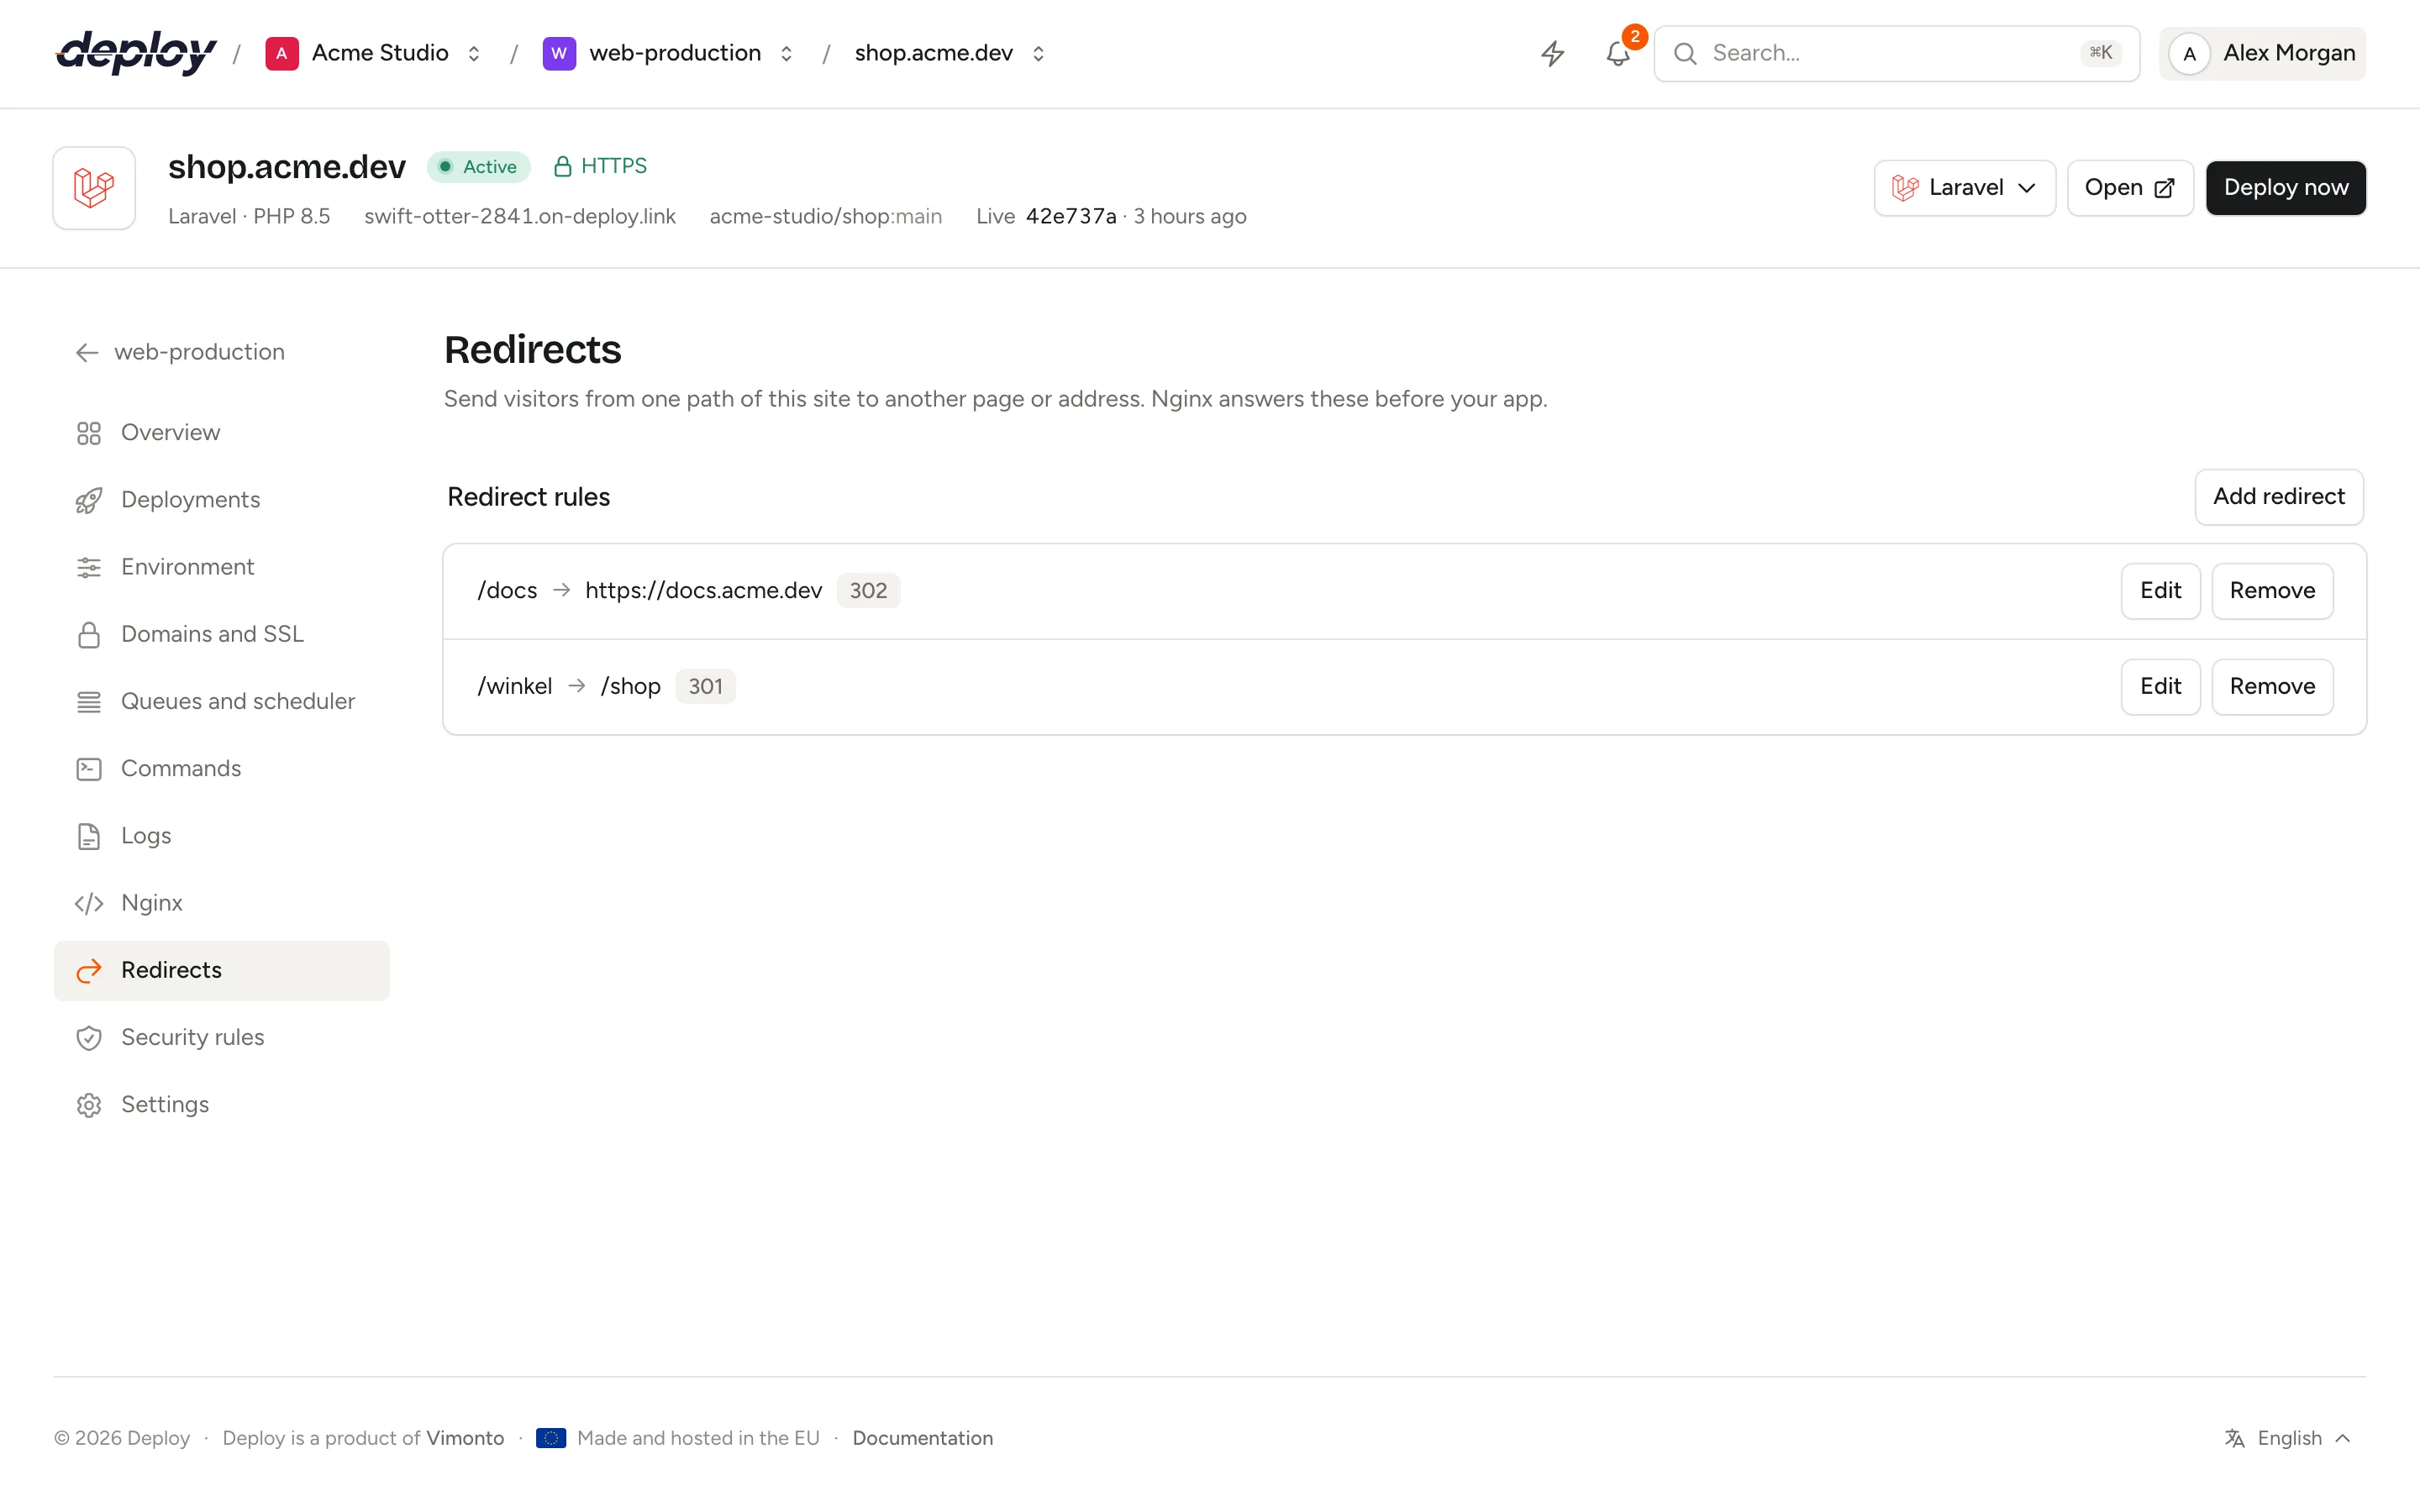Click the EU flag icon in footer
This screenshot has width=2420, height=1512.
coord(551,1438)
